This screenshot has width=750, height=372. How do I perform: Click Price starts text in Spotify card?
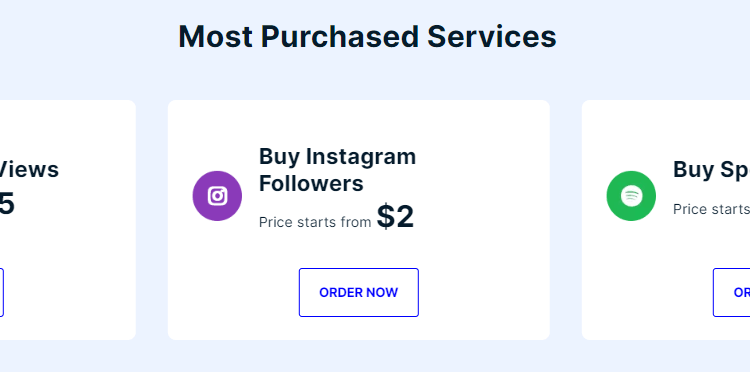pos(711,209)
